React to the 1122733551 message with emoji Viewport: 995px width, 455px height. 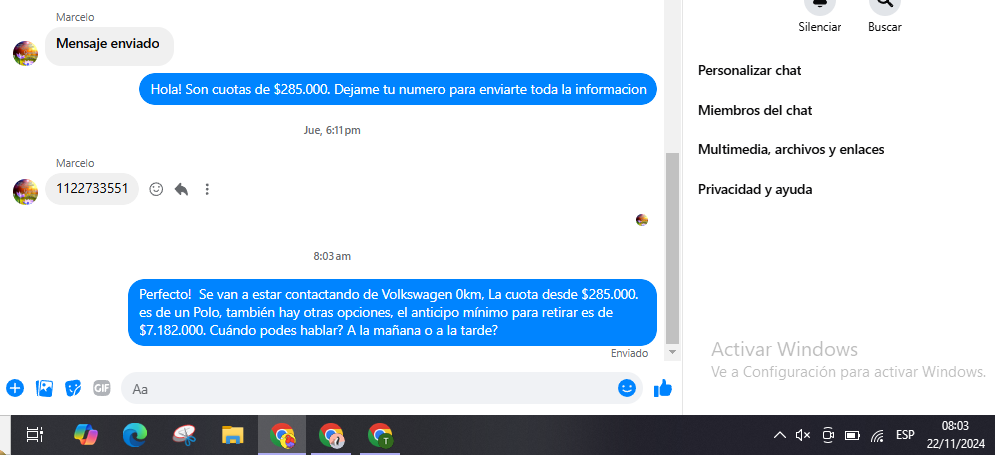click(x=156, y=189)
